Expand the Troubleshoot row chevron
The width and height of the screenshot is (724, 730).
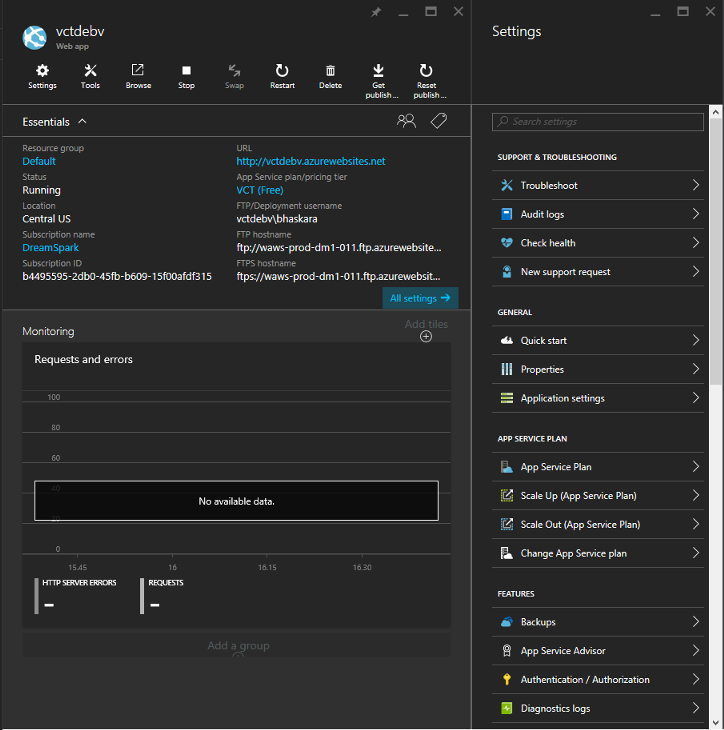click(x=696, y=185)
